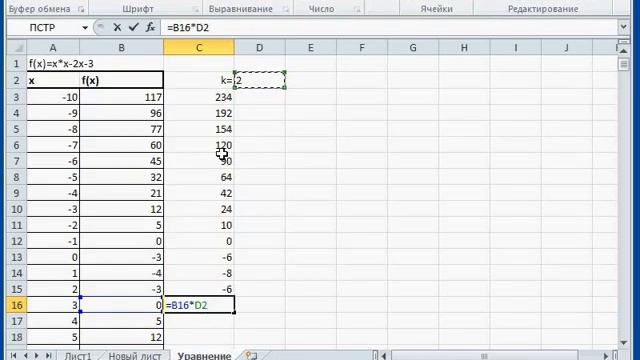Click vertical scrollbar down arrow

pos(623,342)
